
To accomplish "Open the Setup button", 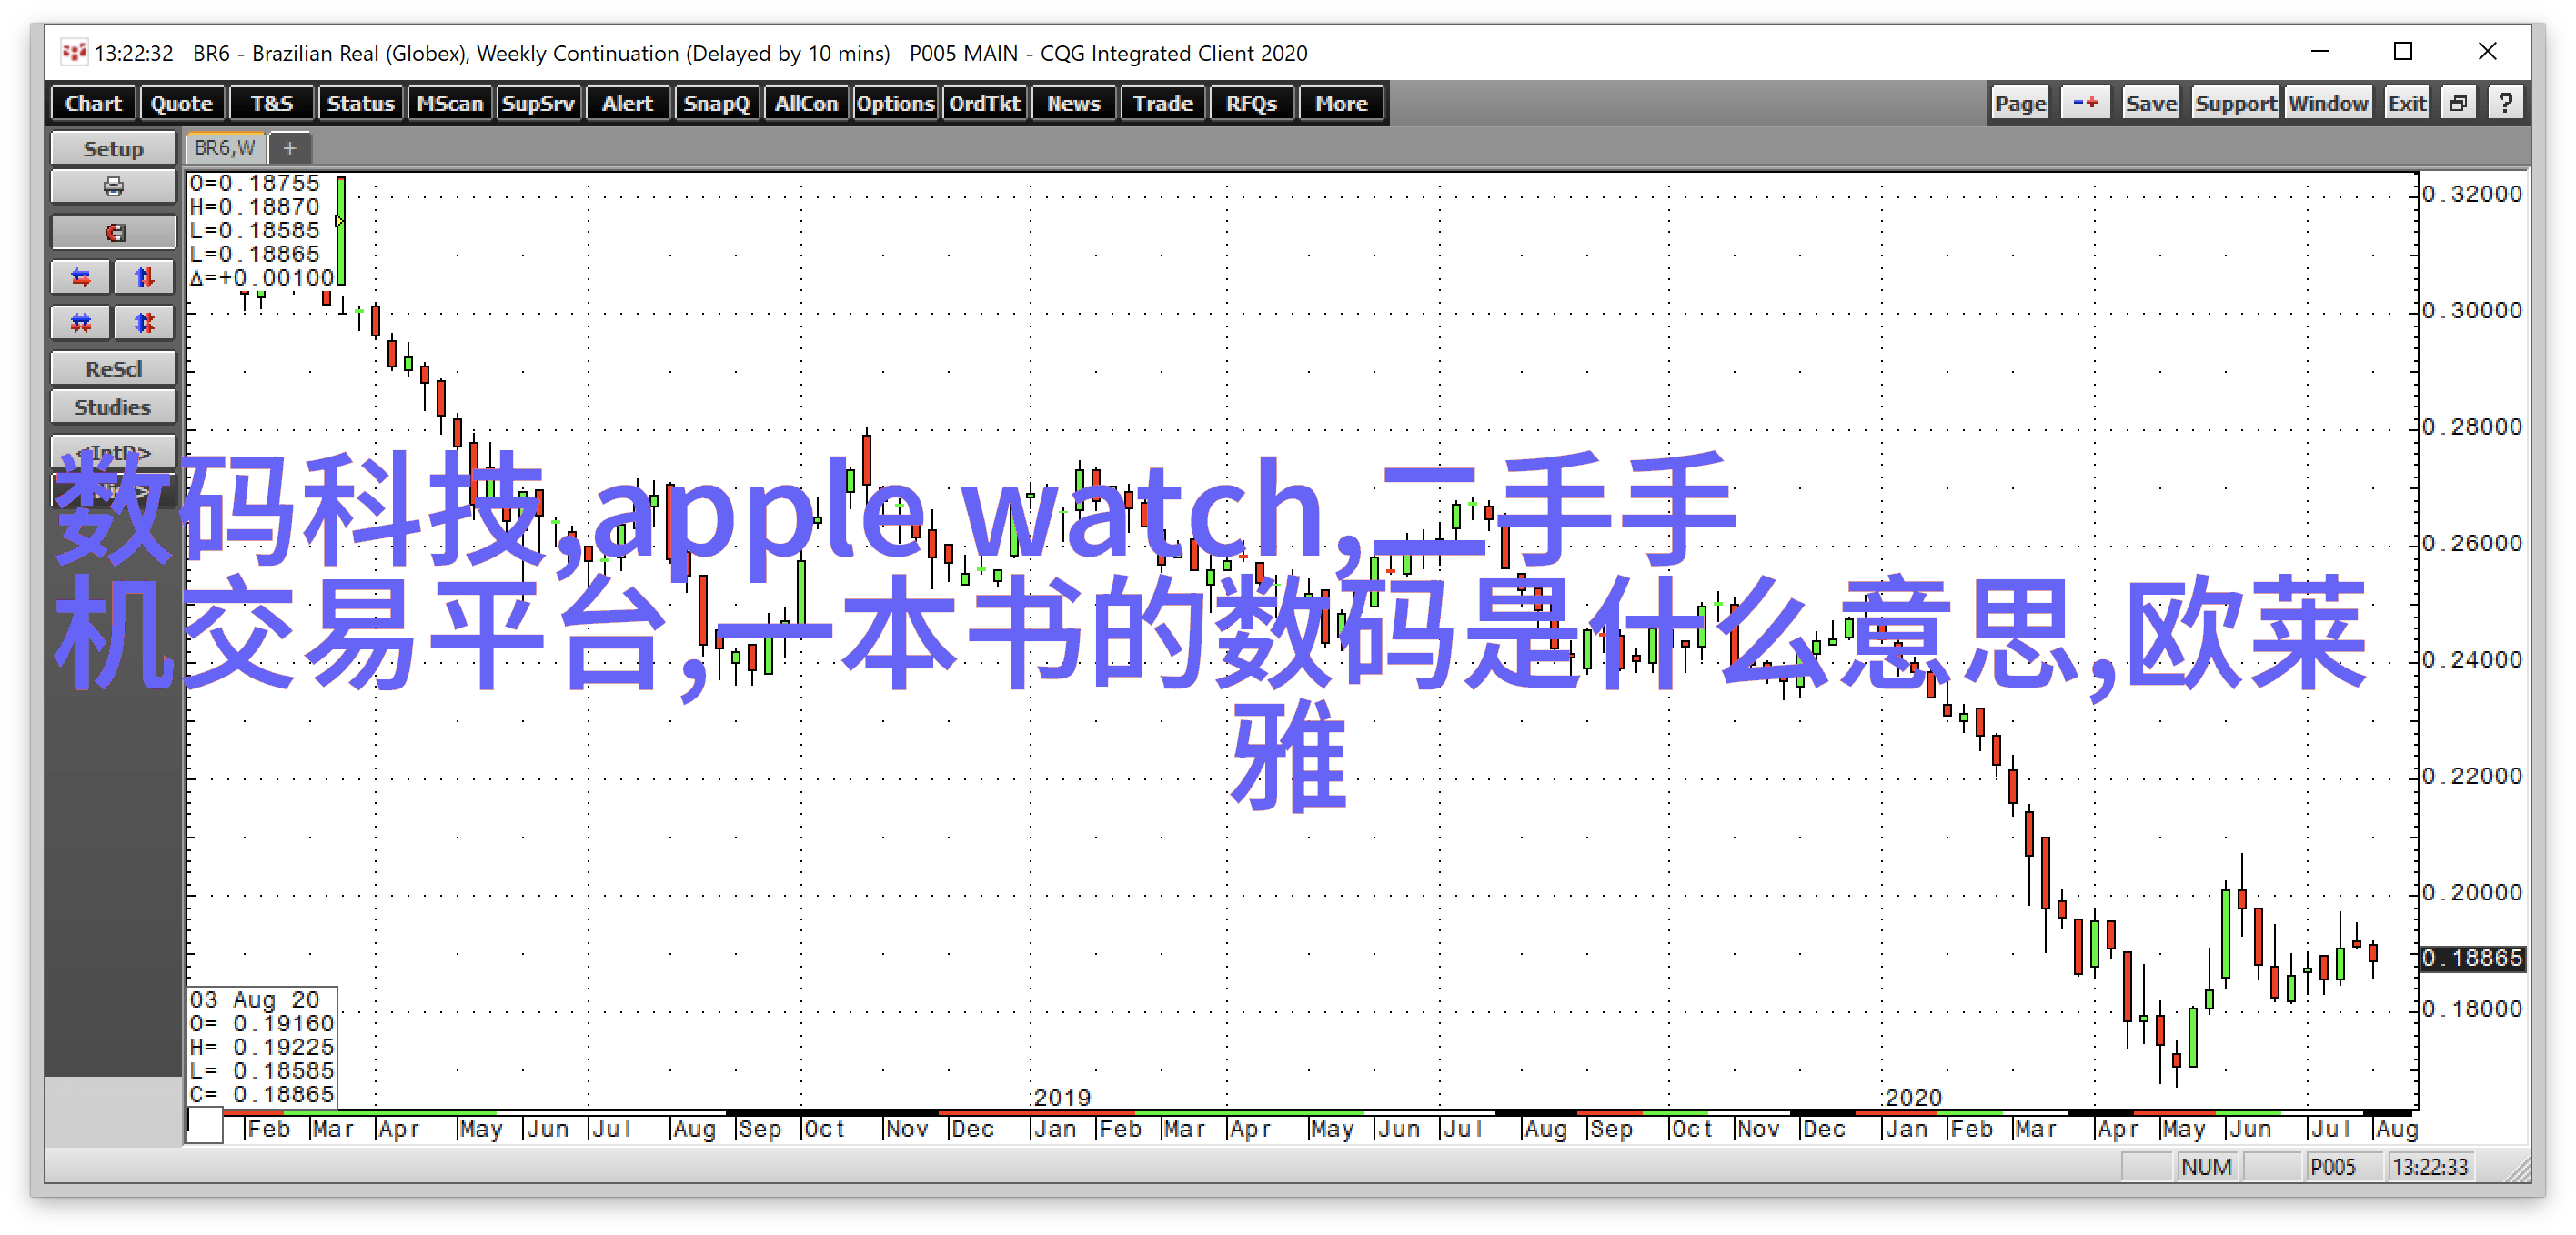I will point(113,148).
